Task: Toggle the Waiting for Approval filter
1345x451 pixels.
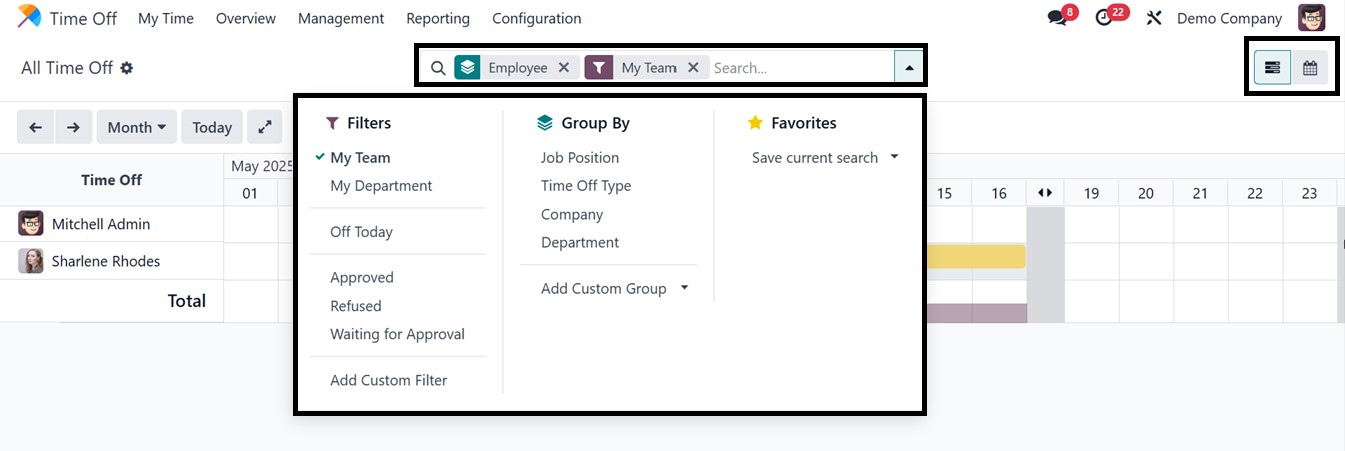Action: tap(397, 334)
